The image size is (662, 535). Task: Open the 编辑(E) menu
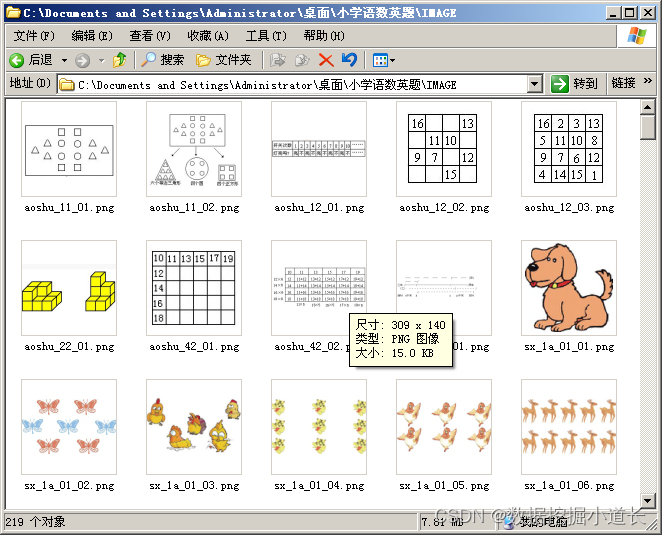[92, 36]
